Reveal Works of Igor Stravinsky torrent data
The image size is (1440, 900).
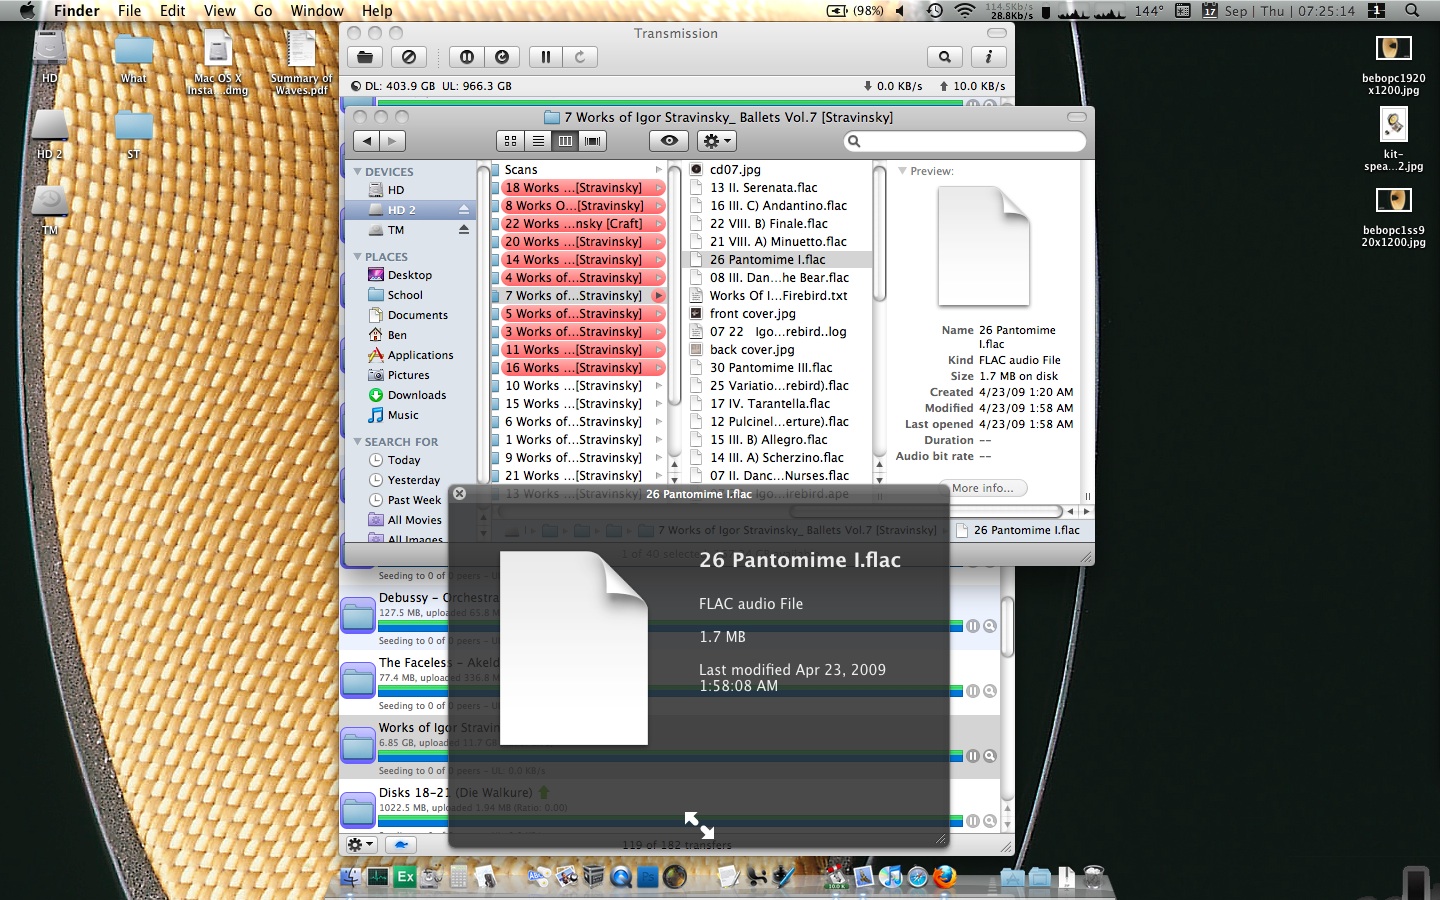[990, 756]
